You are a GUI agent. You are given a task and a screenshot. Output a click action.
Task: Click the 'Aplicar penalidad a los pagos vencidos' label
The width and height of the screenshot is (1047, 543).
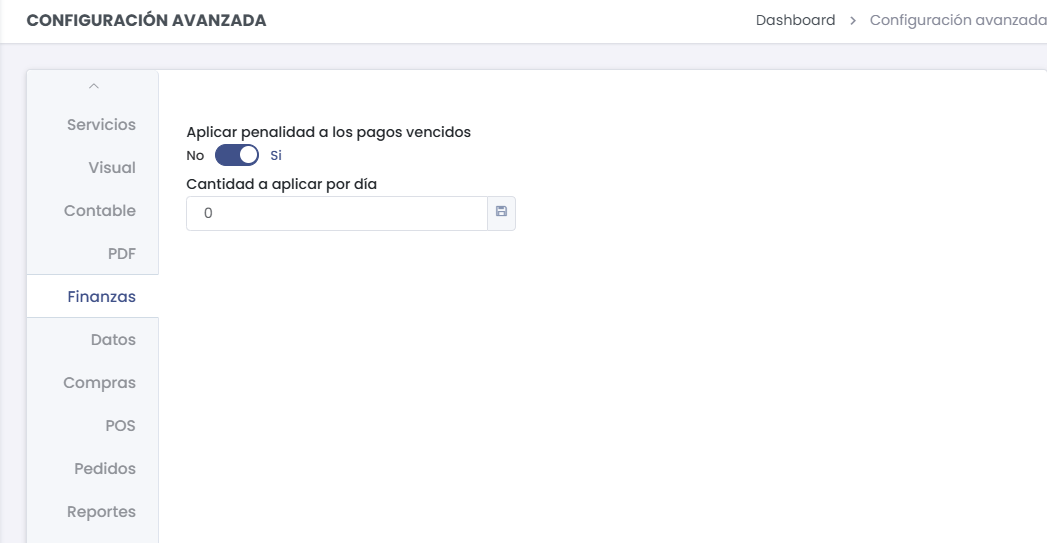[328, 132]
